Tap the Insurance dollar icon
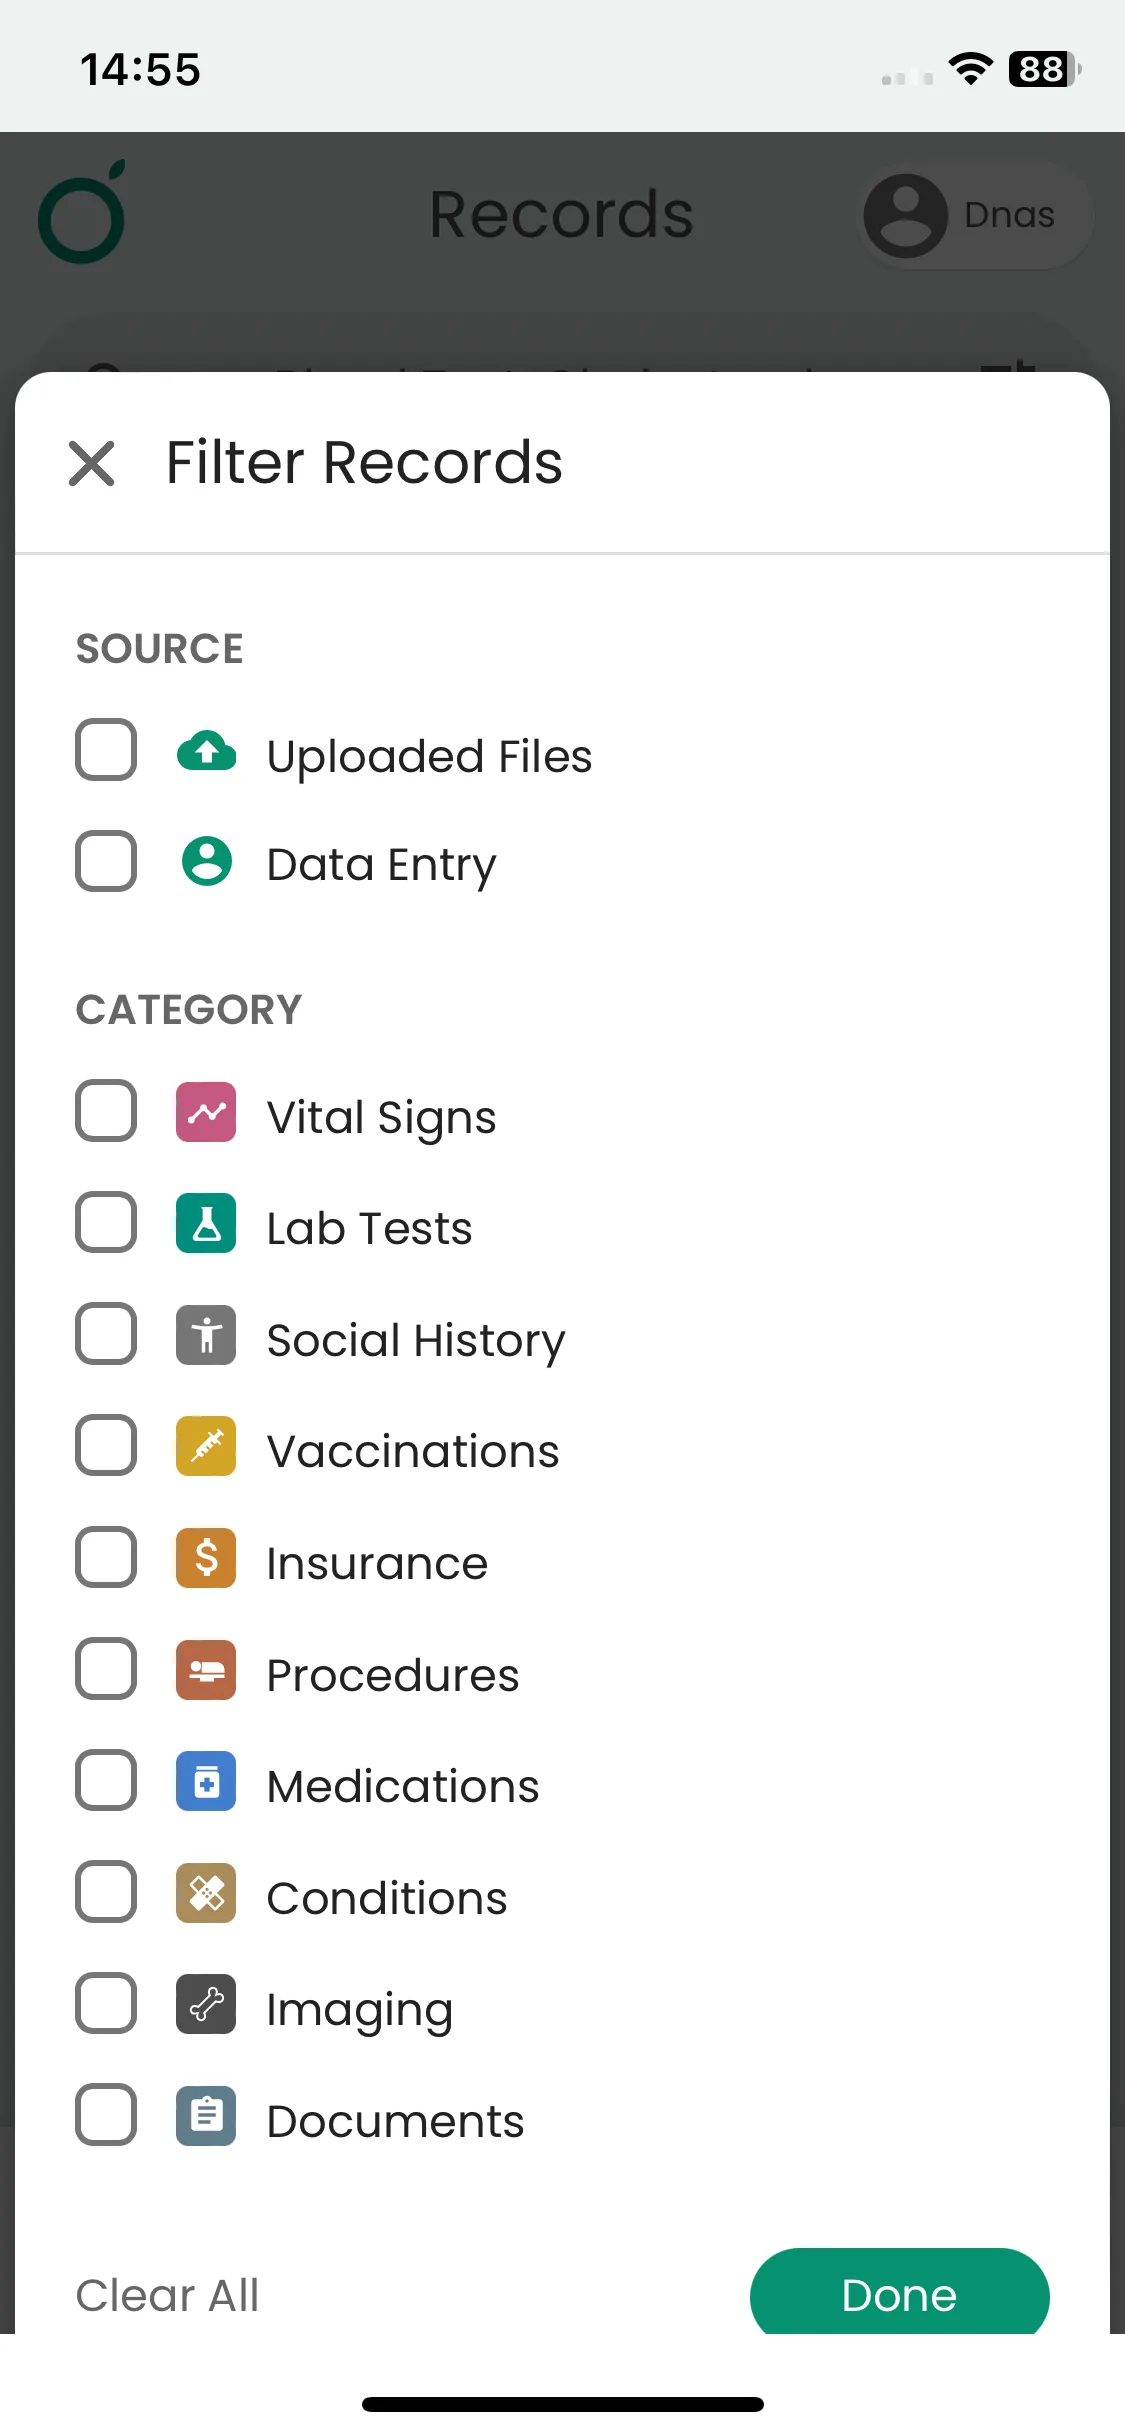Image resolution: width=1125 pixels, height=2436 pixels. click(206, 1558)
